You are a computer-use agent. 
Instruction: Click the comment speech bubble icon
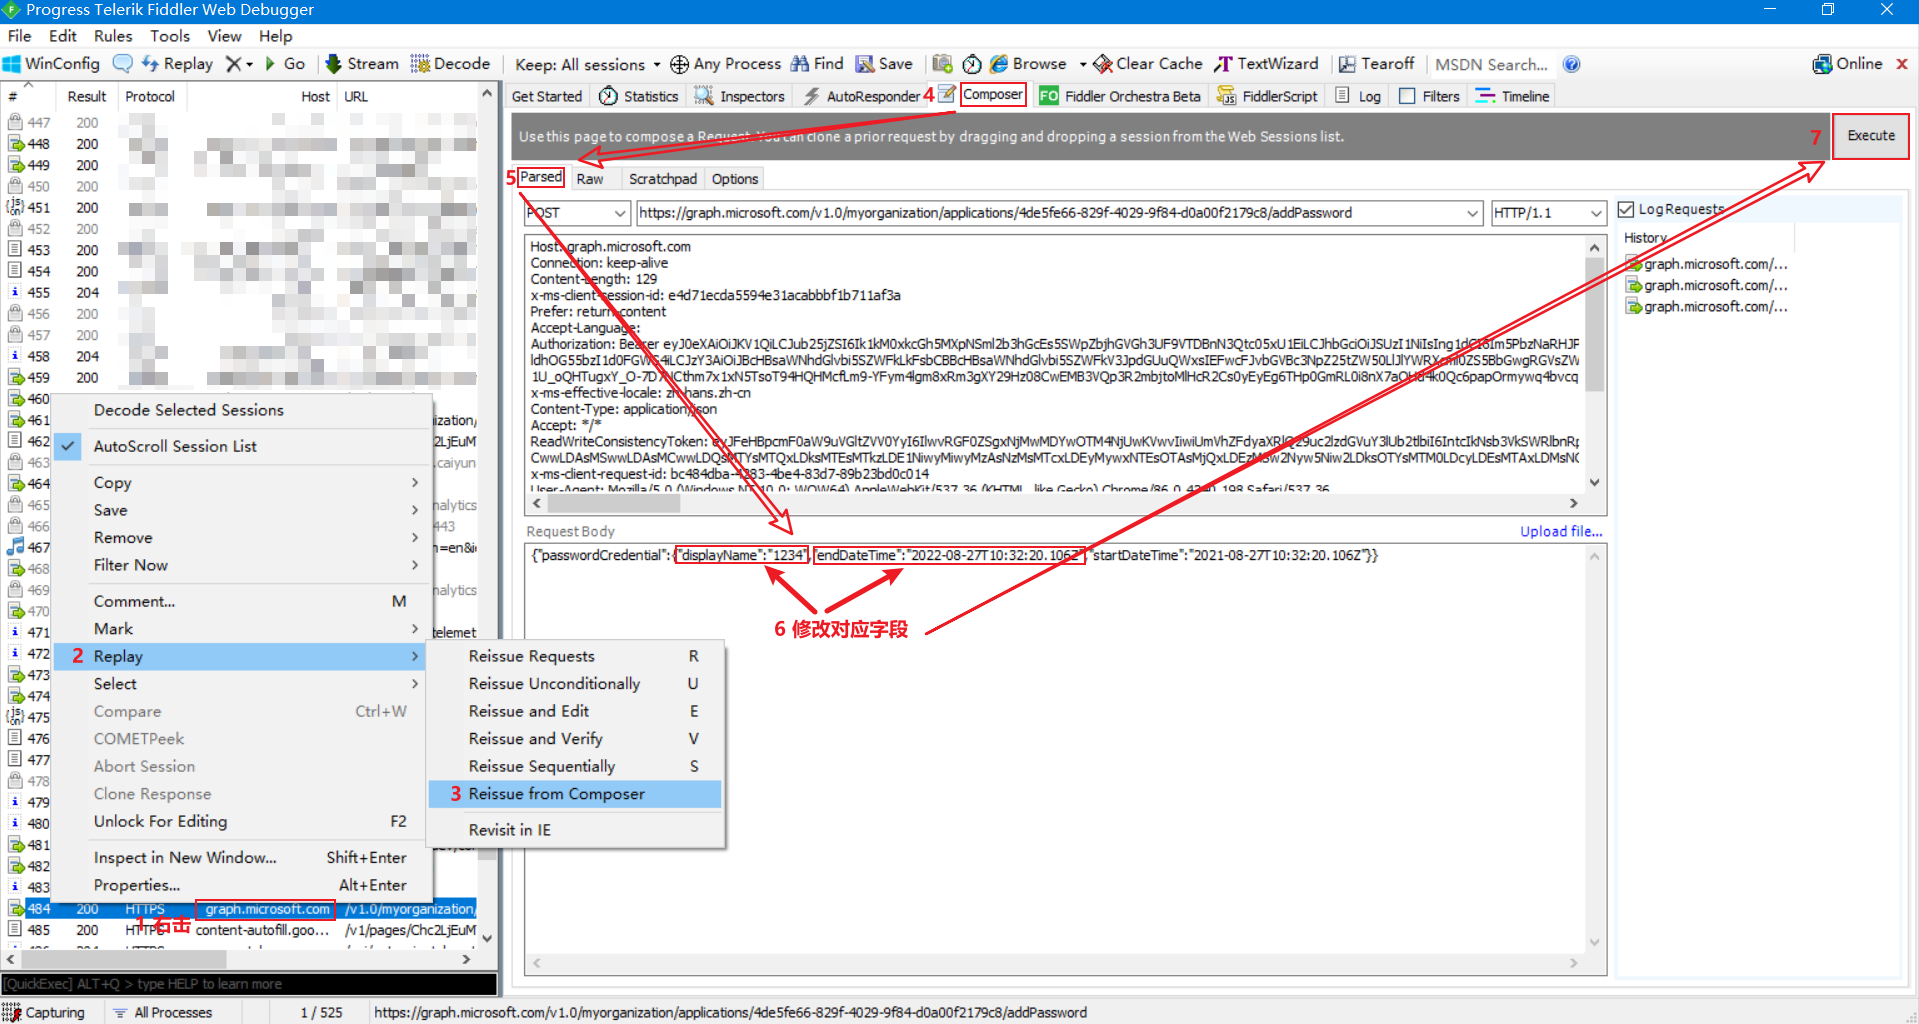pyautogui.click(x=122, y=64)
